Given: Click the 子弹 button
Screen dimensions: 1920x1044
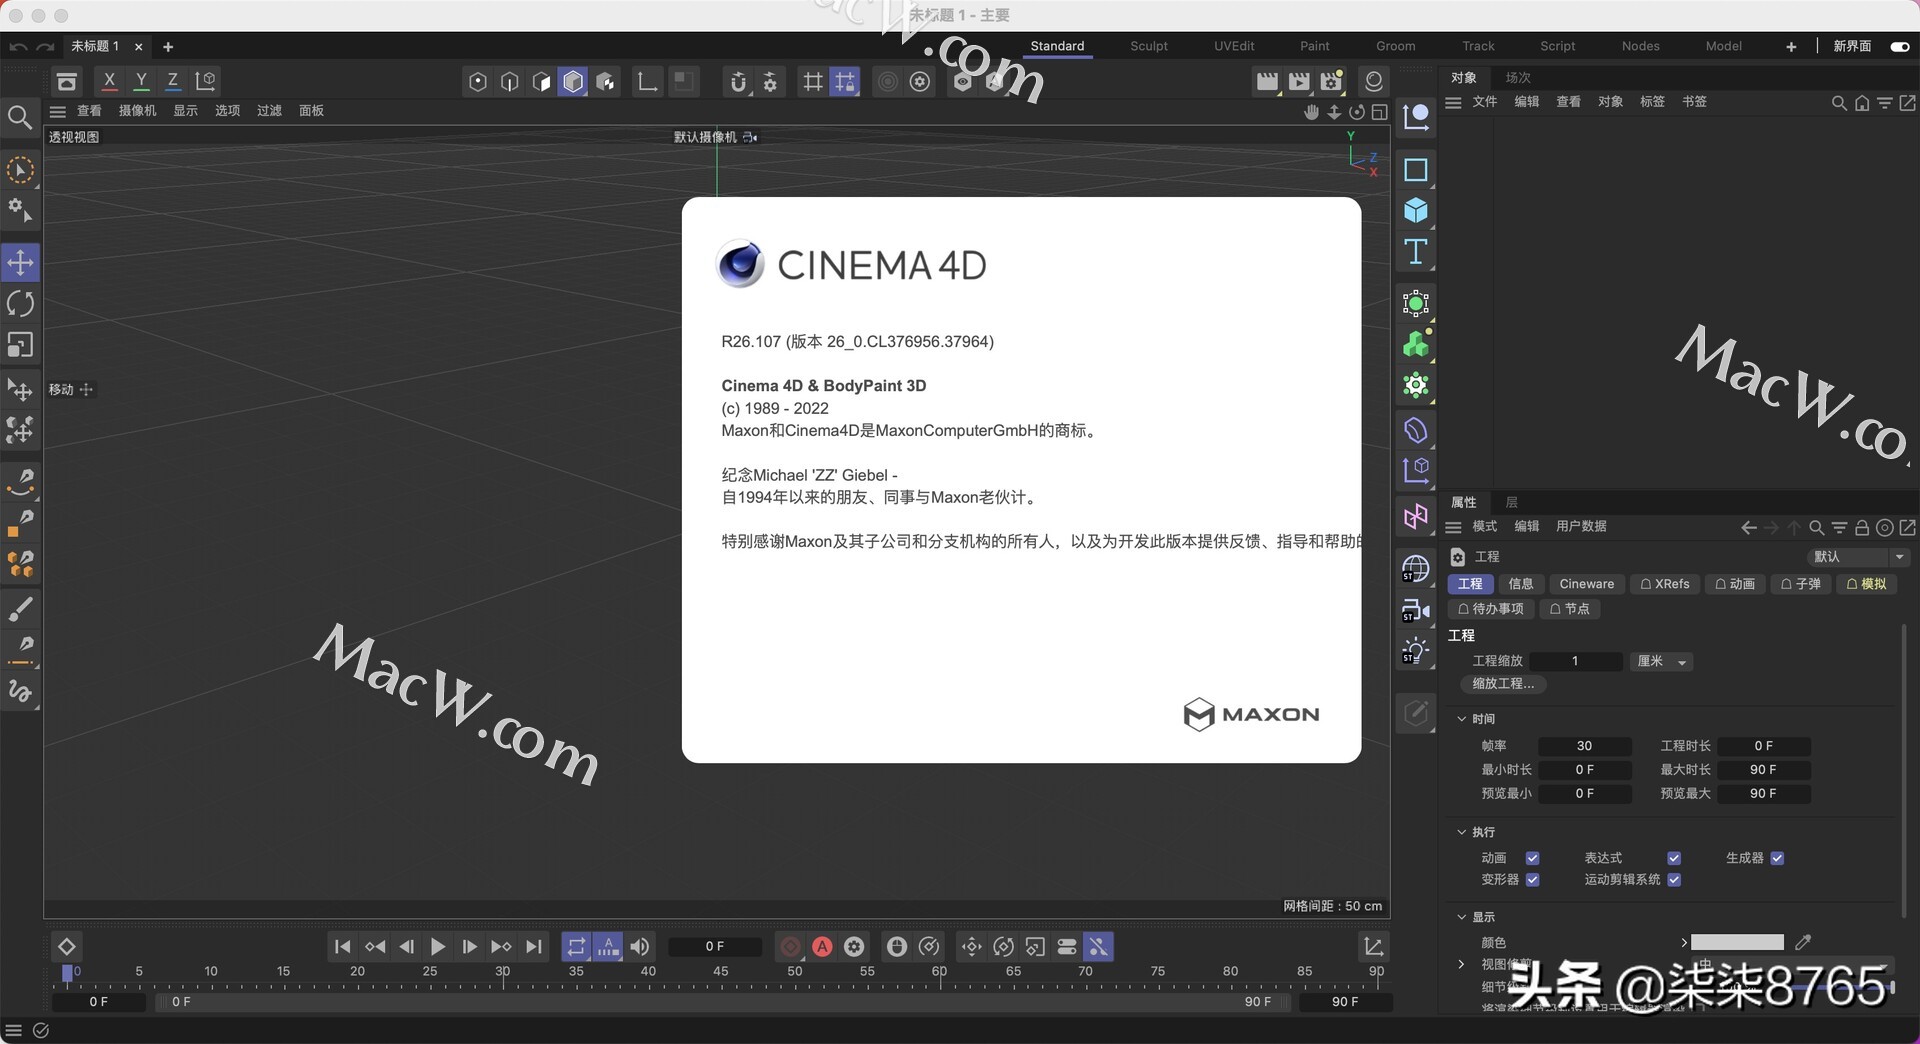Looking at the screenshot, I should click(x=1800, y=584).
